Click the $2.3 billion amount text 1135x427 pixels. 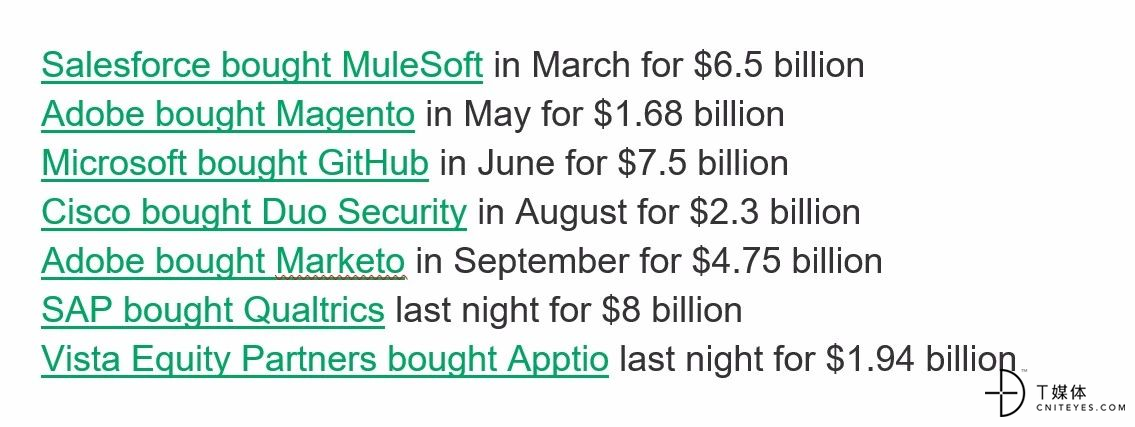click(775, 212)
